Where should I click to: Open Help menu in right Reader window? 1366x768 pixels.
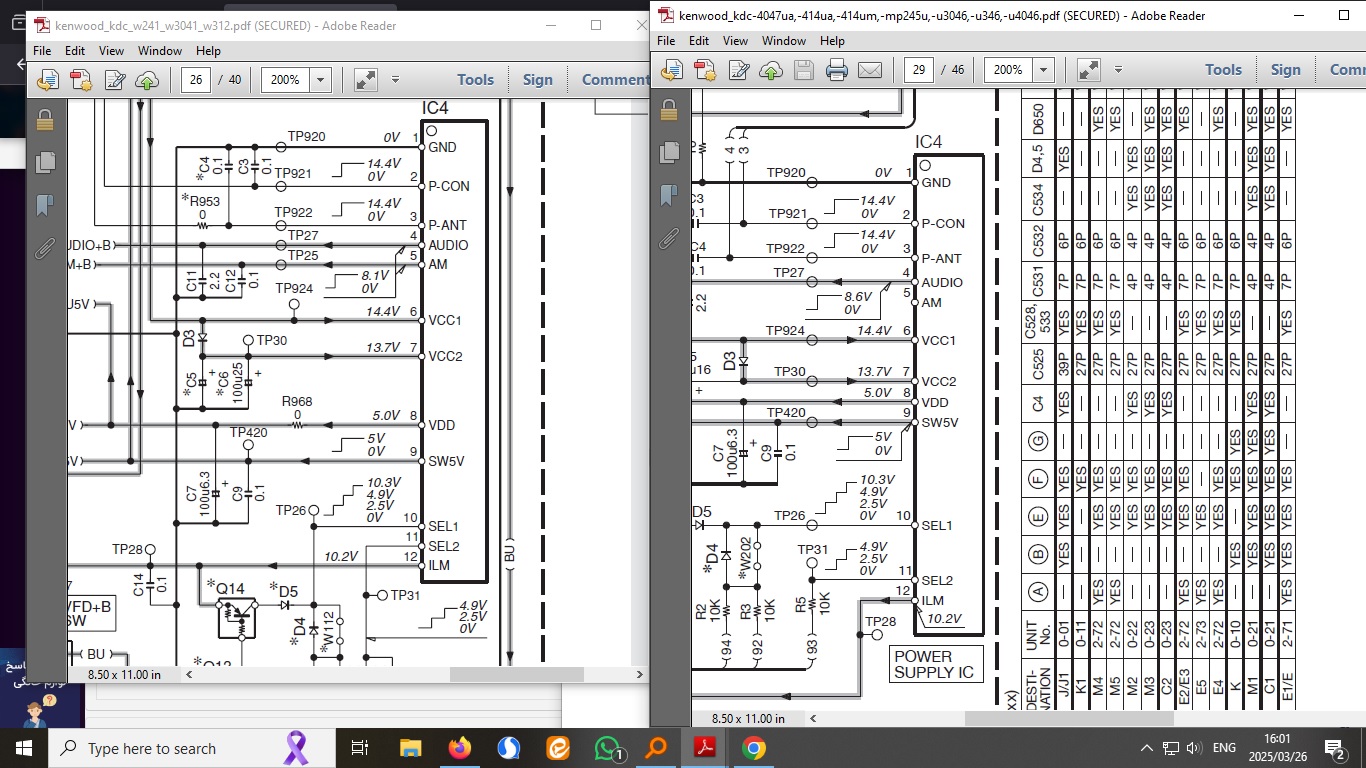pyautogui.click(x=832, y=41)
